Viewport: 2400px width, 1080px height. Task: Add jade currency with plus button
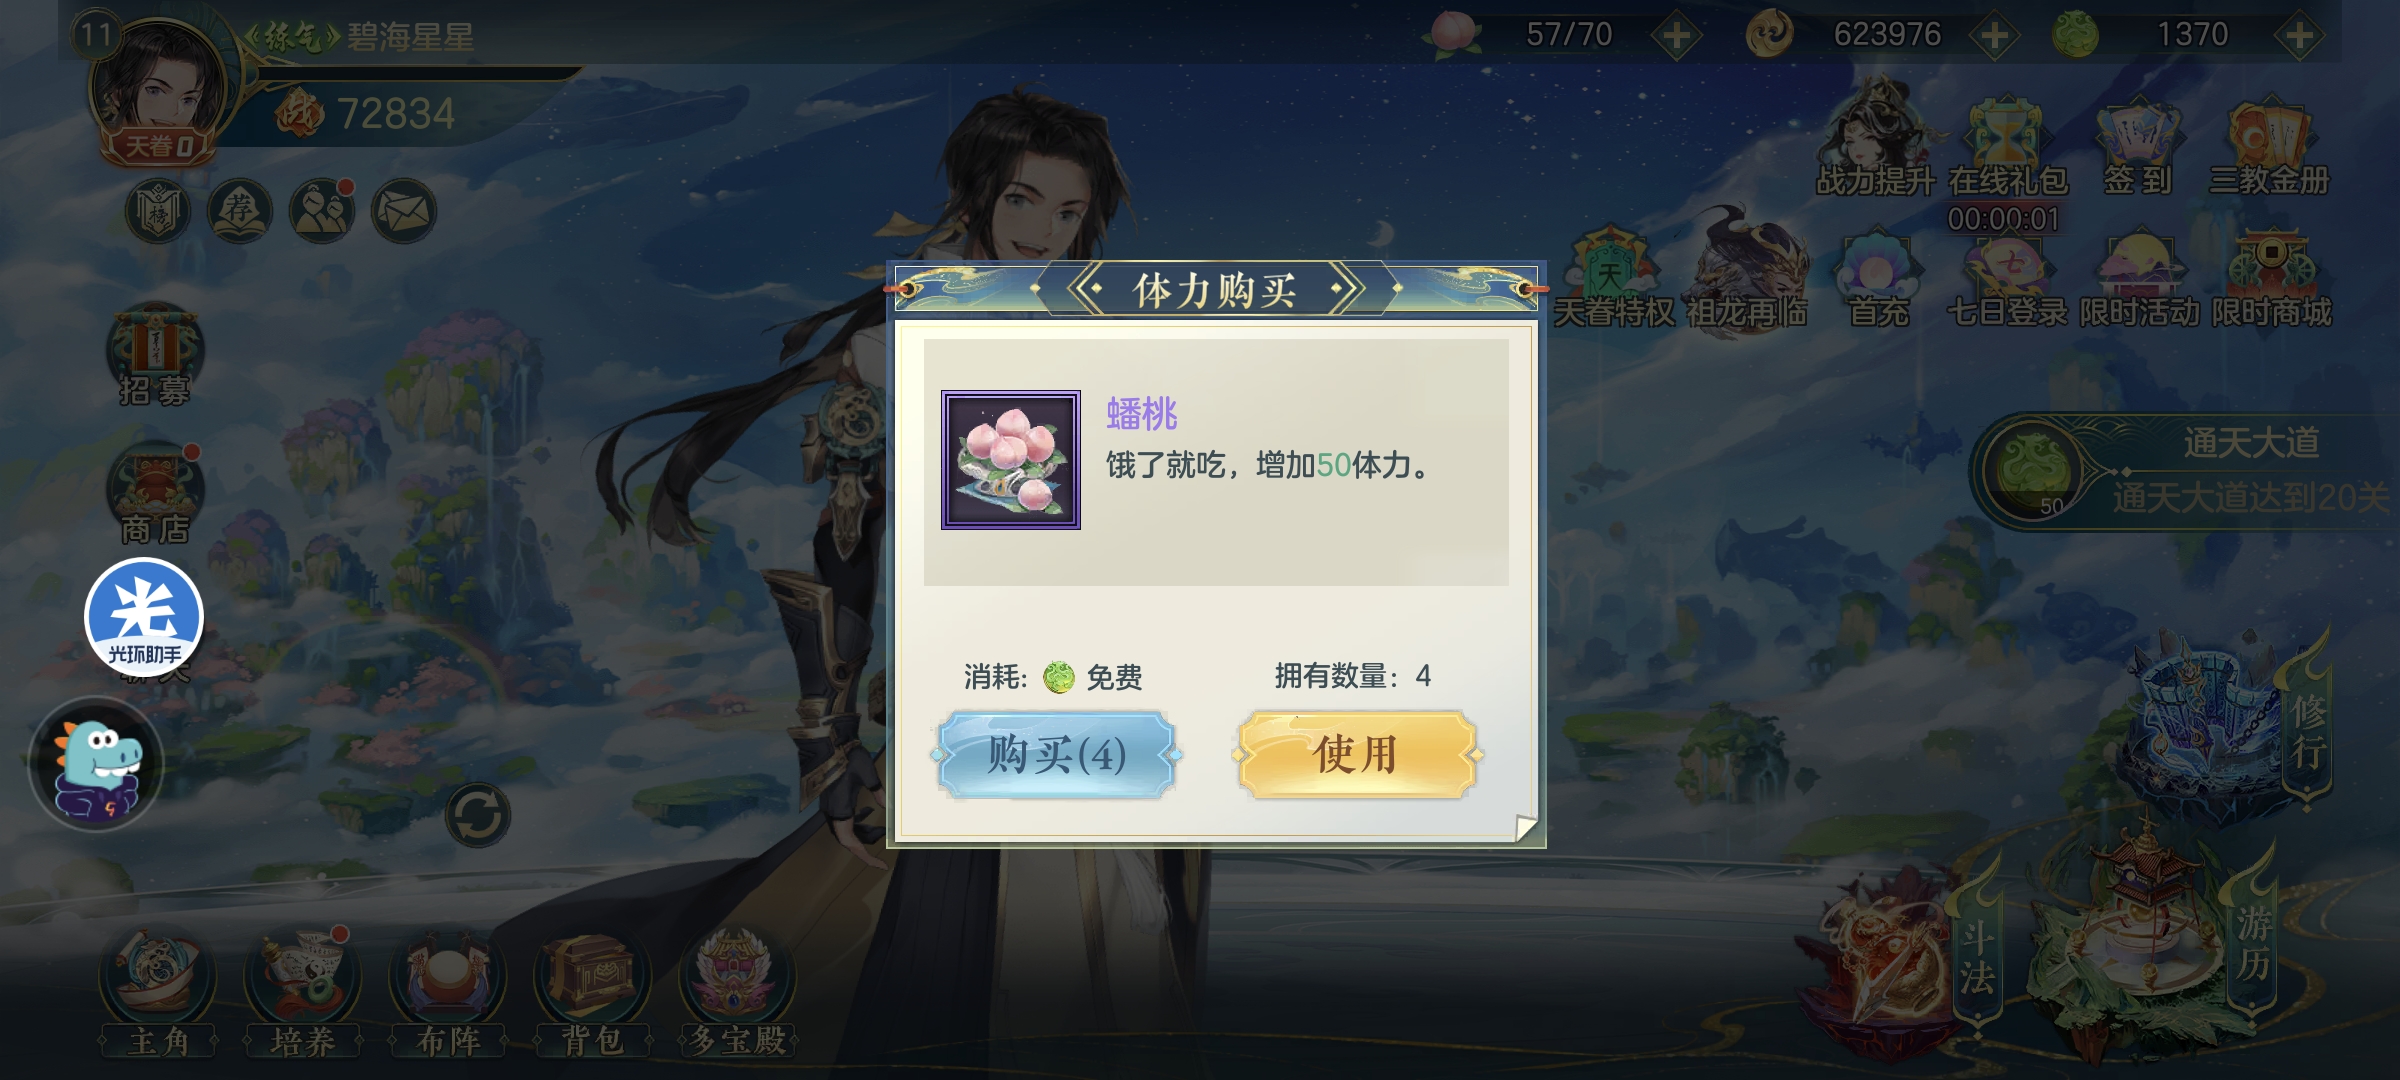2299,36
